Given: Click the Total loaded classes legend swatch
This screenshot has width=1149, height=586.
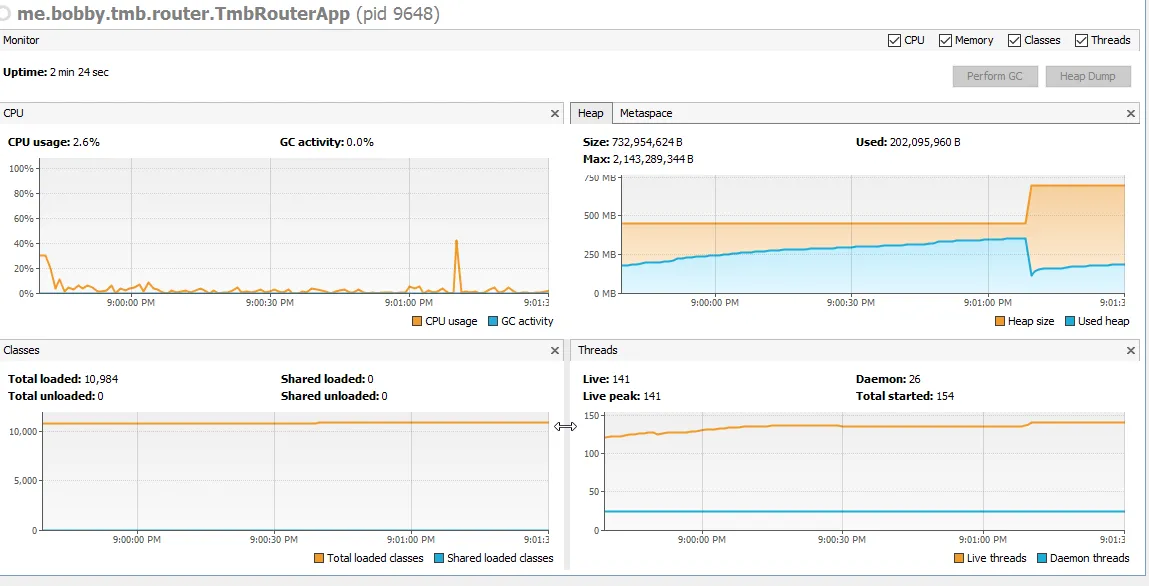Looking at the screenshot, I should [x=319, y=558].
